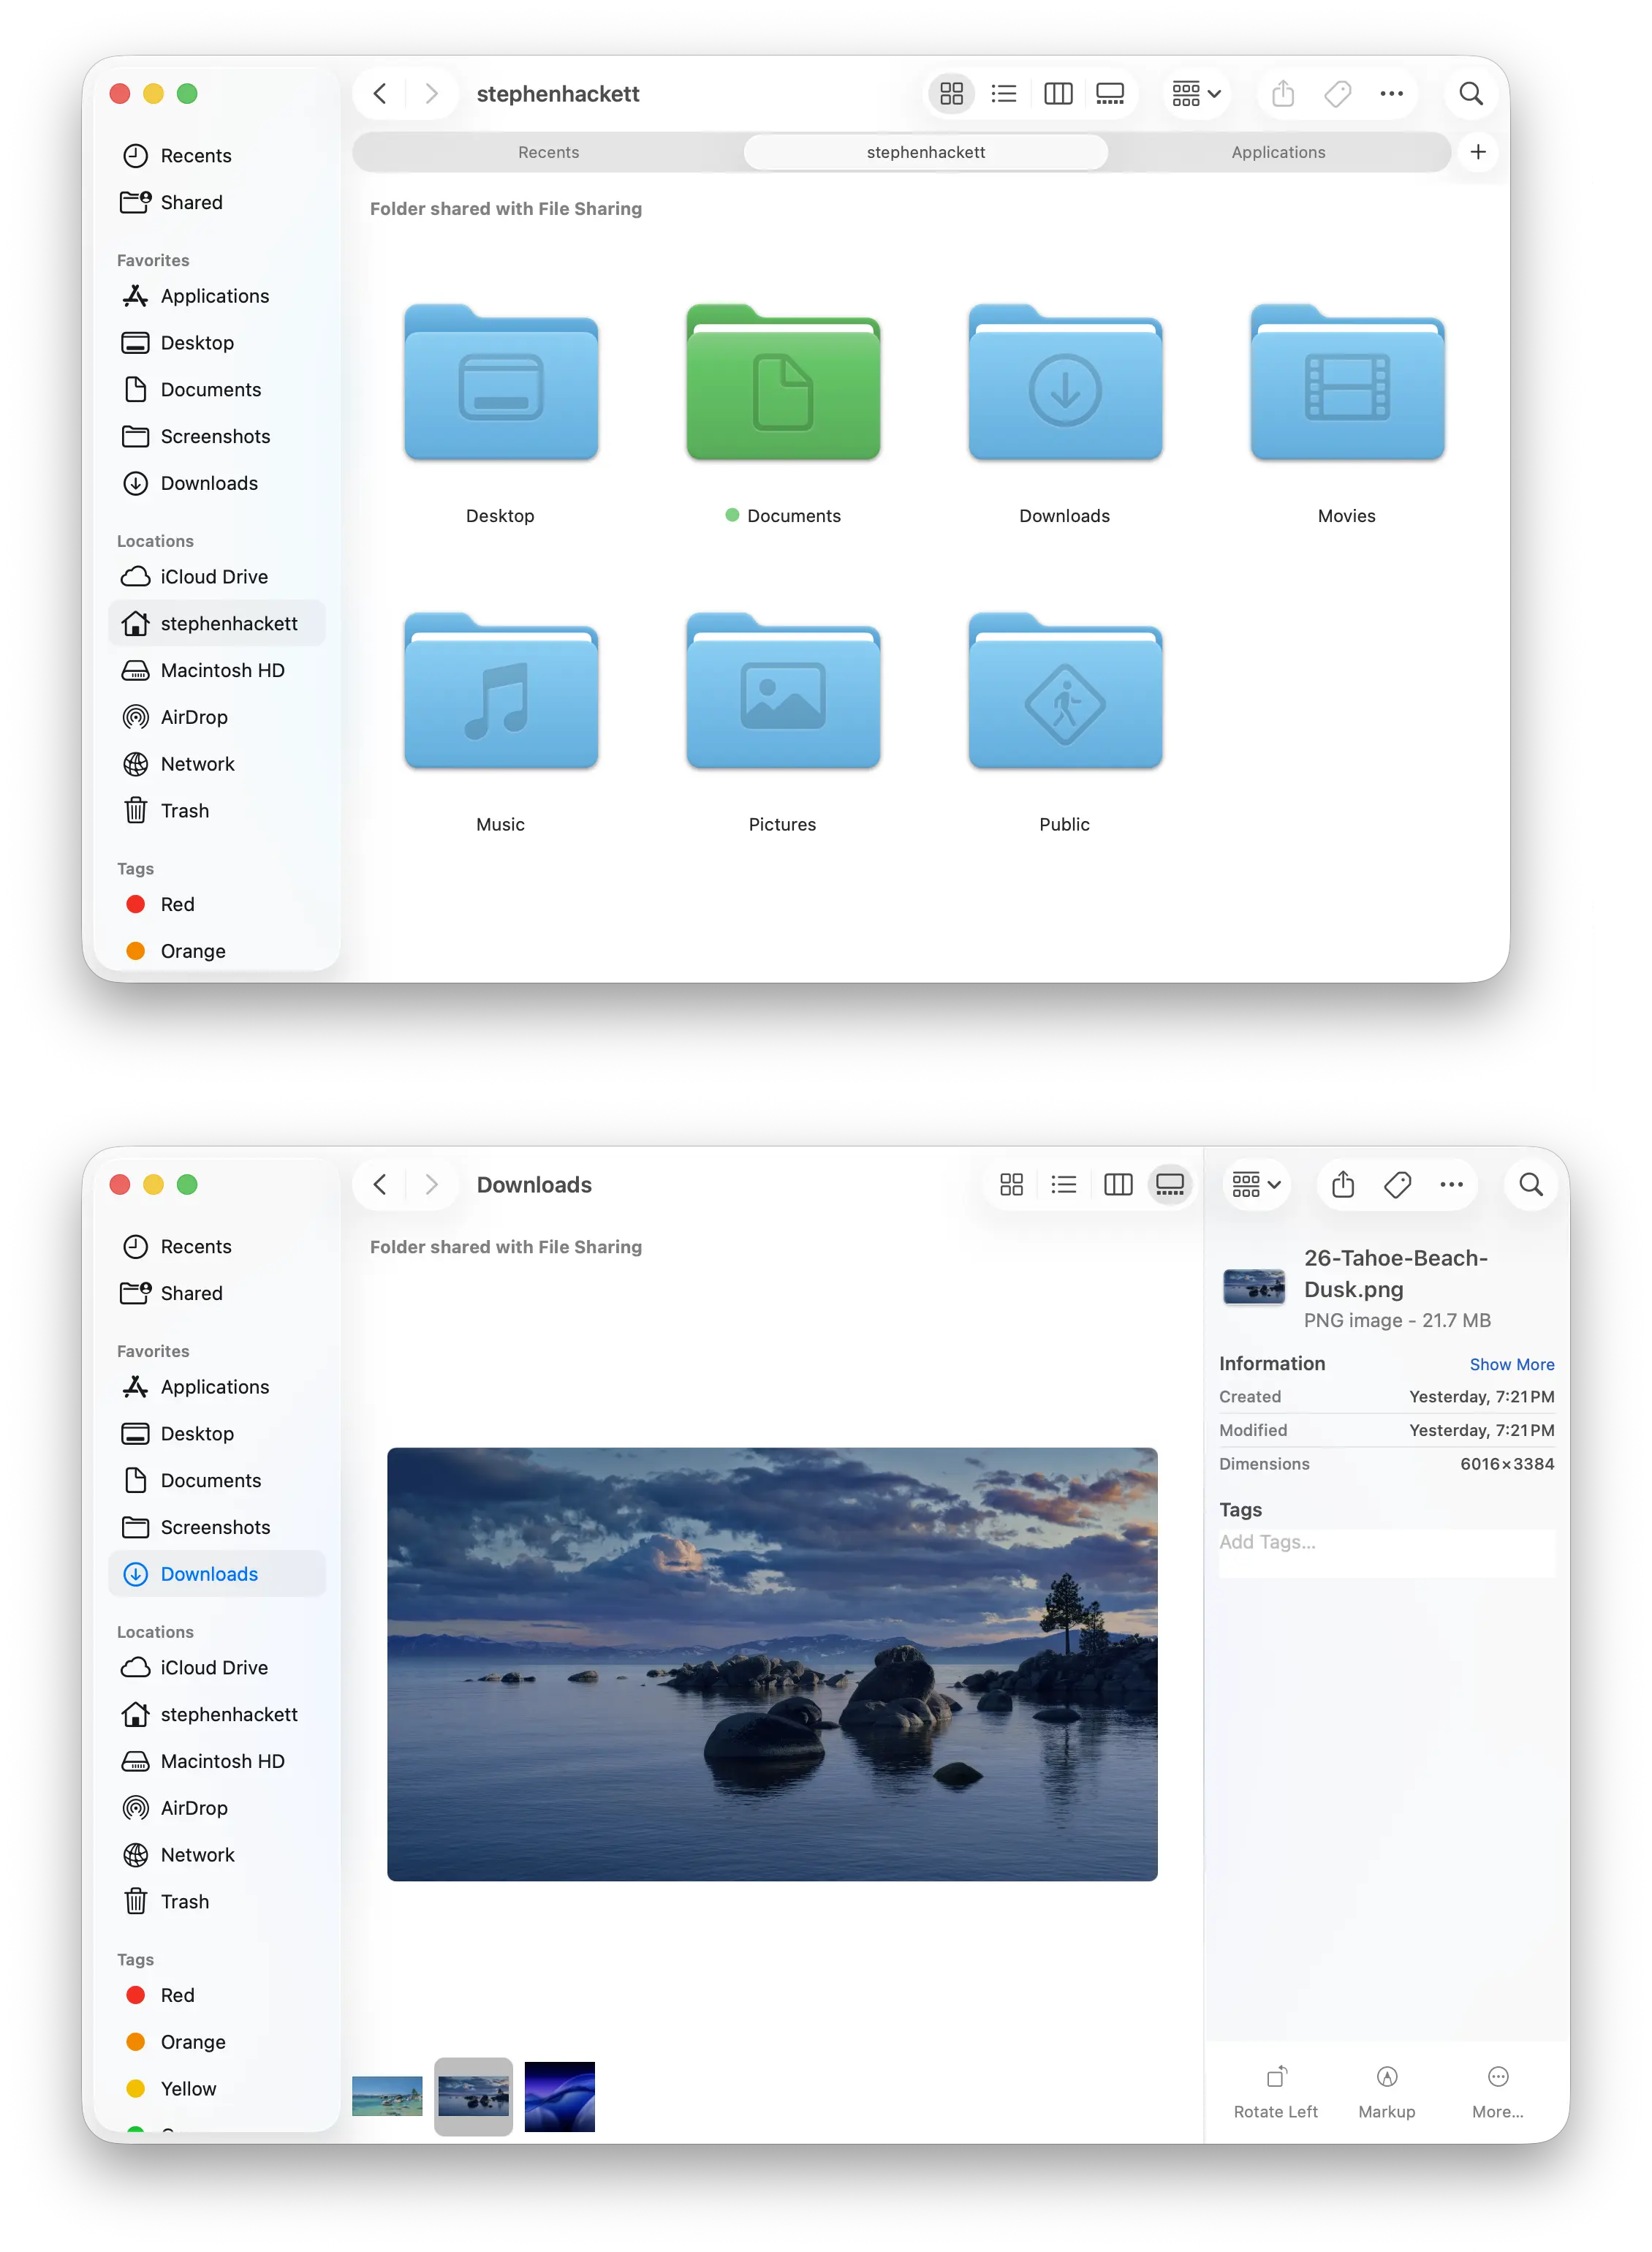This screenshot has height=2252, width=1652.
Task: Select the Pictures folder icon
Action: coord(783,691)
